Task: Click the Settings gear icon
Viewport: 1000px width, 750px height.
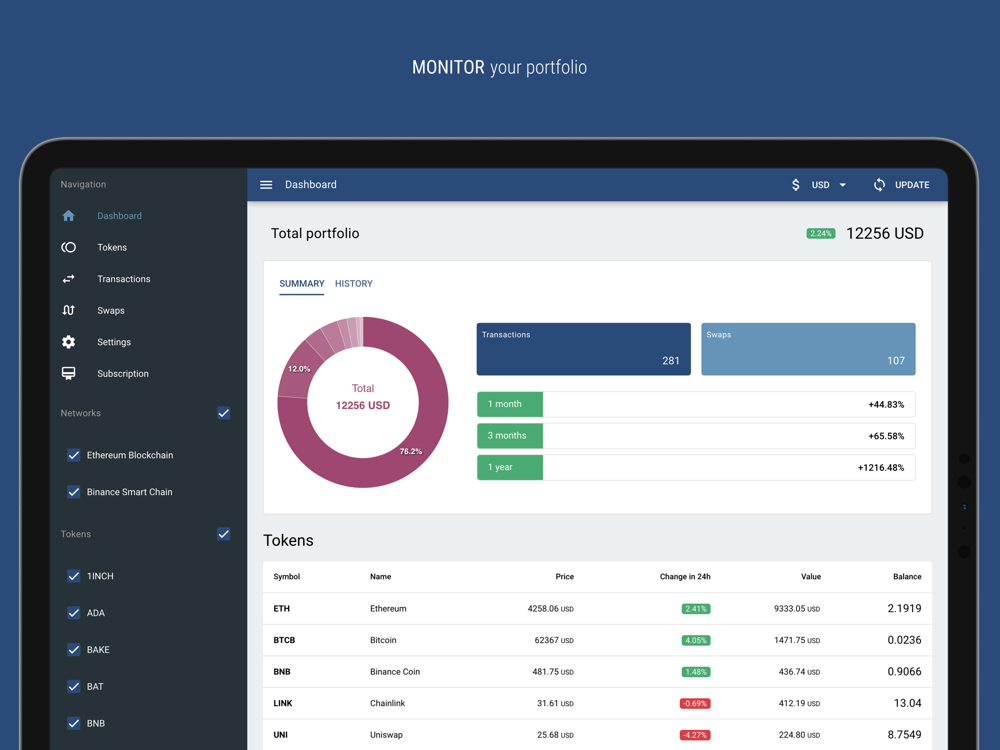Action: pyautogui.click(x=69, y=342)
